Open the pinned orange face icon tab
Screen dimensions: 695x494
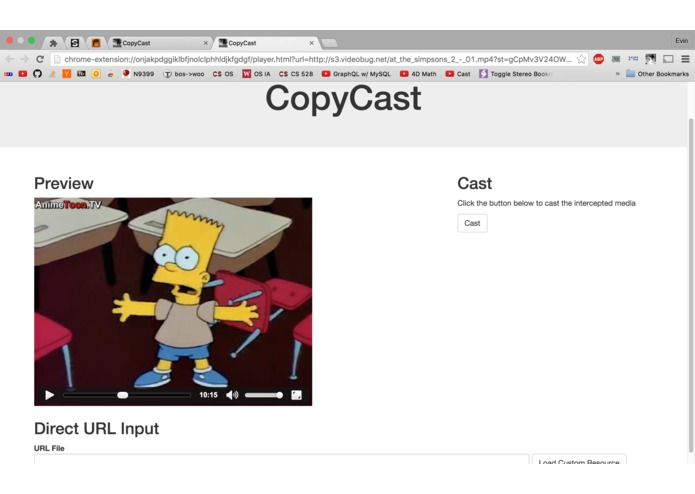coord(96,43)
